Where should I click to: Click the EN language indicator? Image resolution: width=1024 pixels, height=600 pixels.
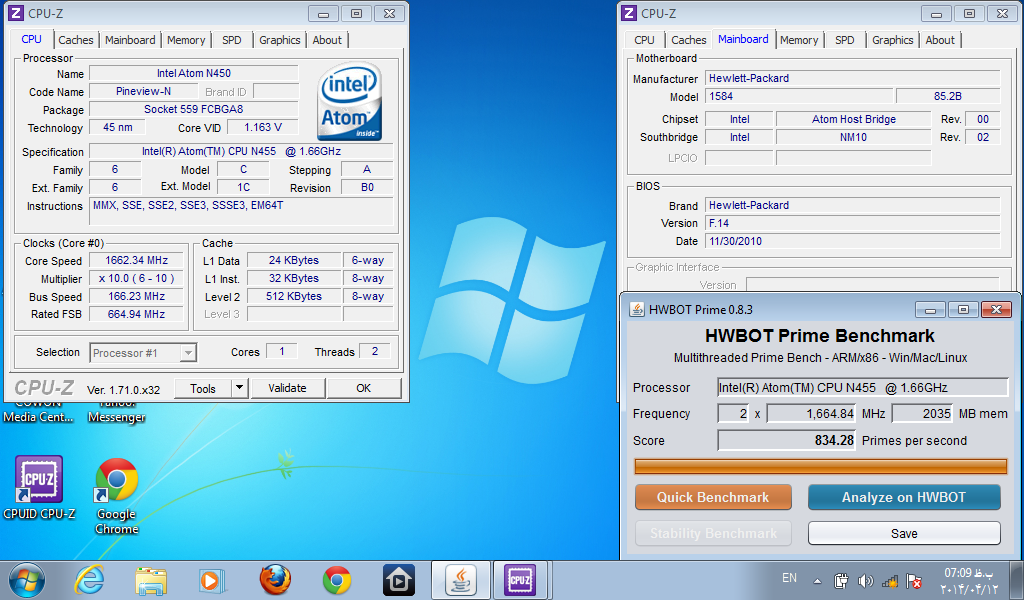click(x=789, y=578)
